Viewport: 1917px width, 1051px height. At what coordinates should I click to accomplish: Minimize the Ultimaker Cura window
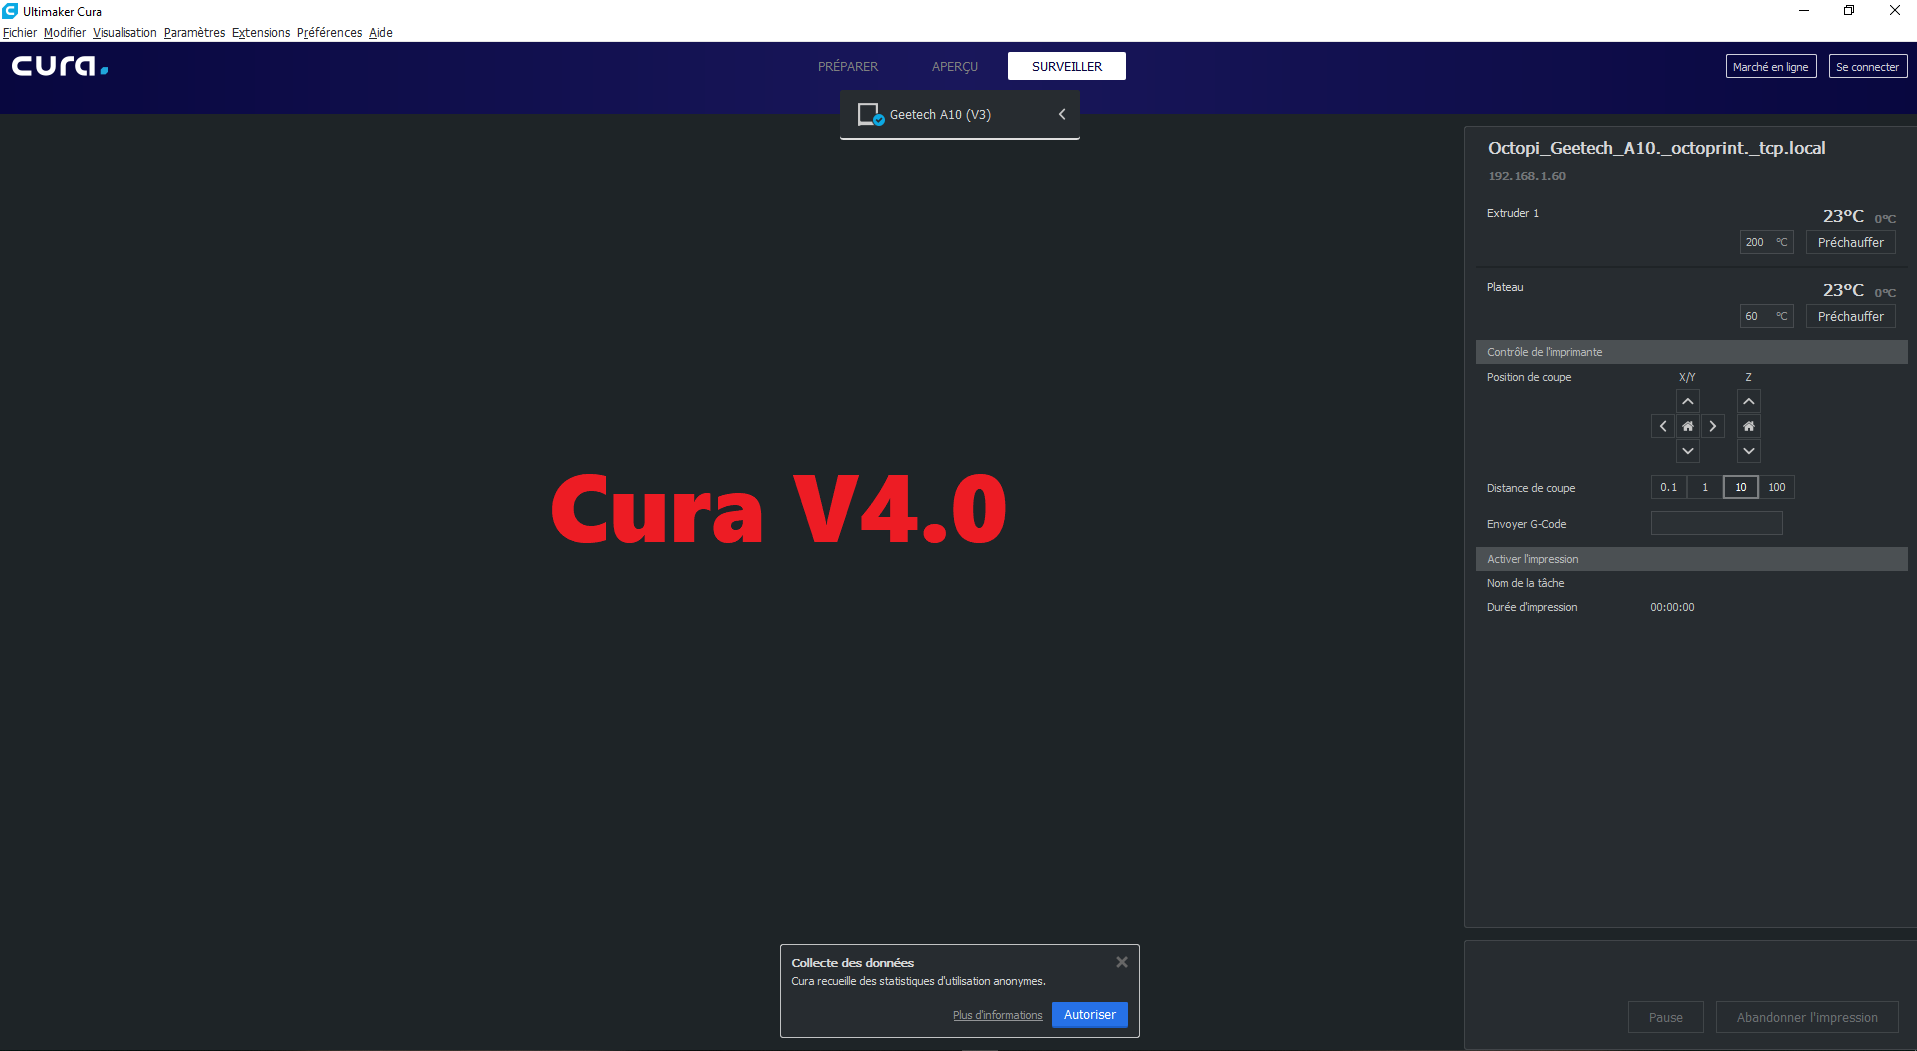tap(1804, 11)
